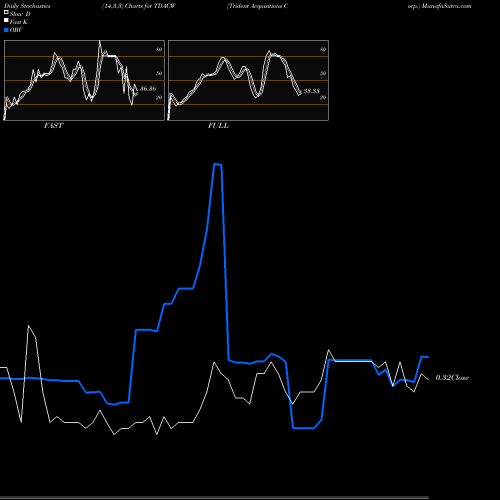Click the 50 level label on FULL chart
The width and height of the screenshot is (500, 500).
tap(323, 73)
